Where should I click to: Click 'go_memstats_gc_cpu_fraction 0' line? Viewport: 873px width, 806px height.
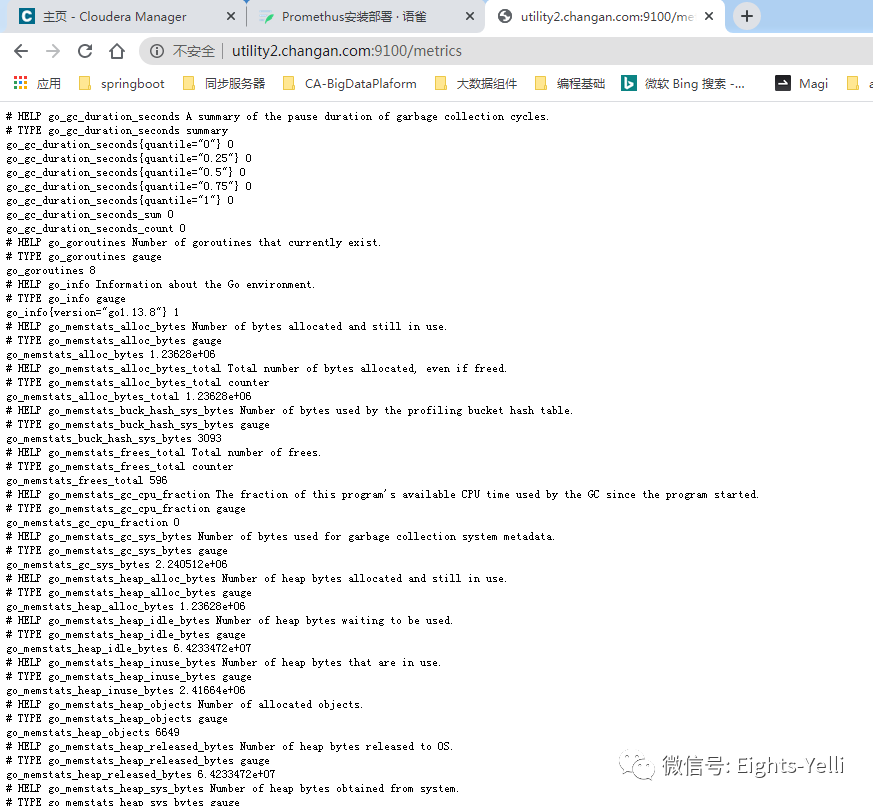(x=92, y=523)
